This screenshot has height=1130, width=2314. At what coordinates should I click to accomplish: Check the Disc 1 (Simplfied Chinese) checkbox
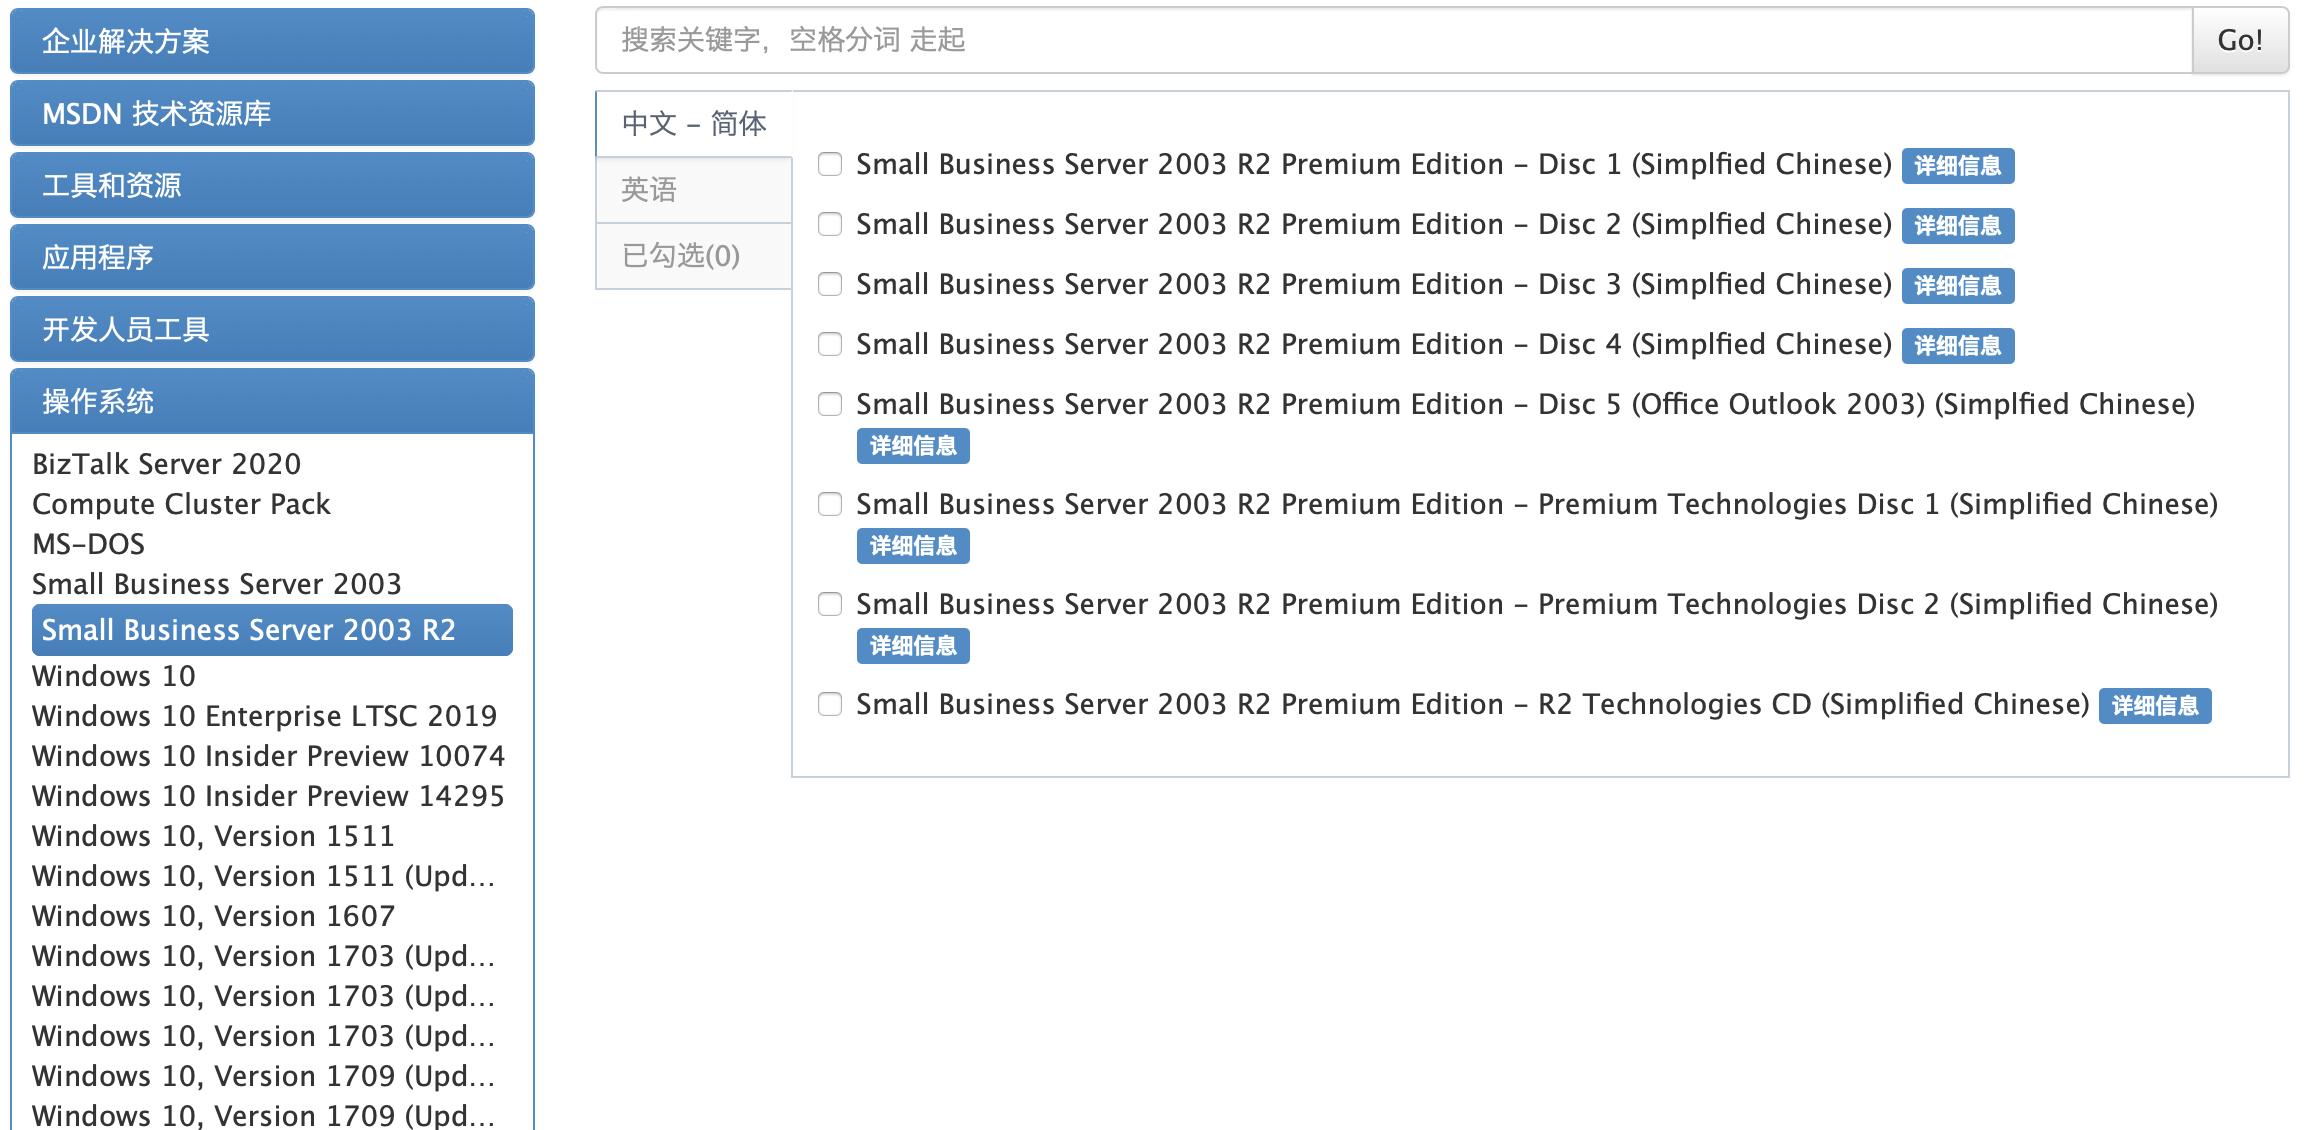[830, 164]
